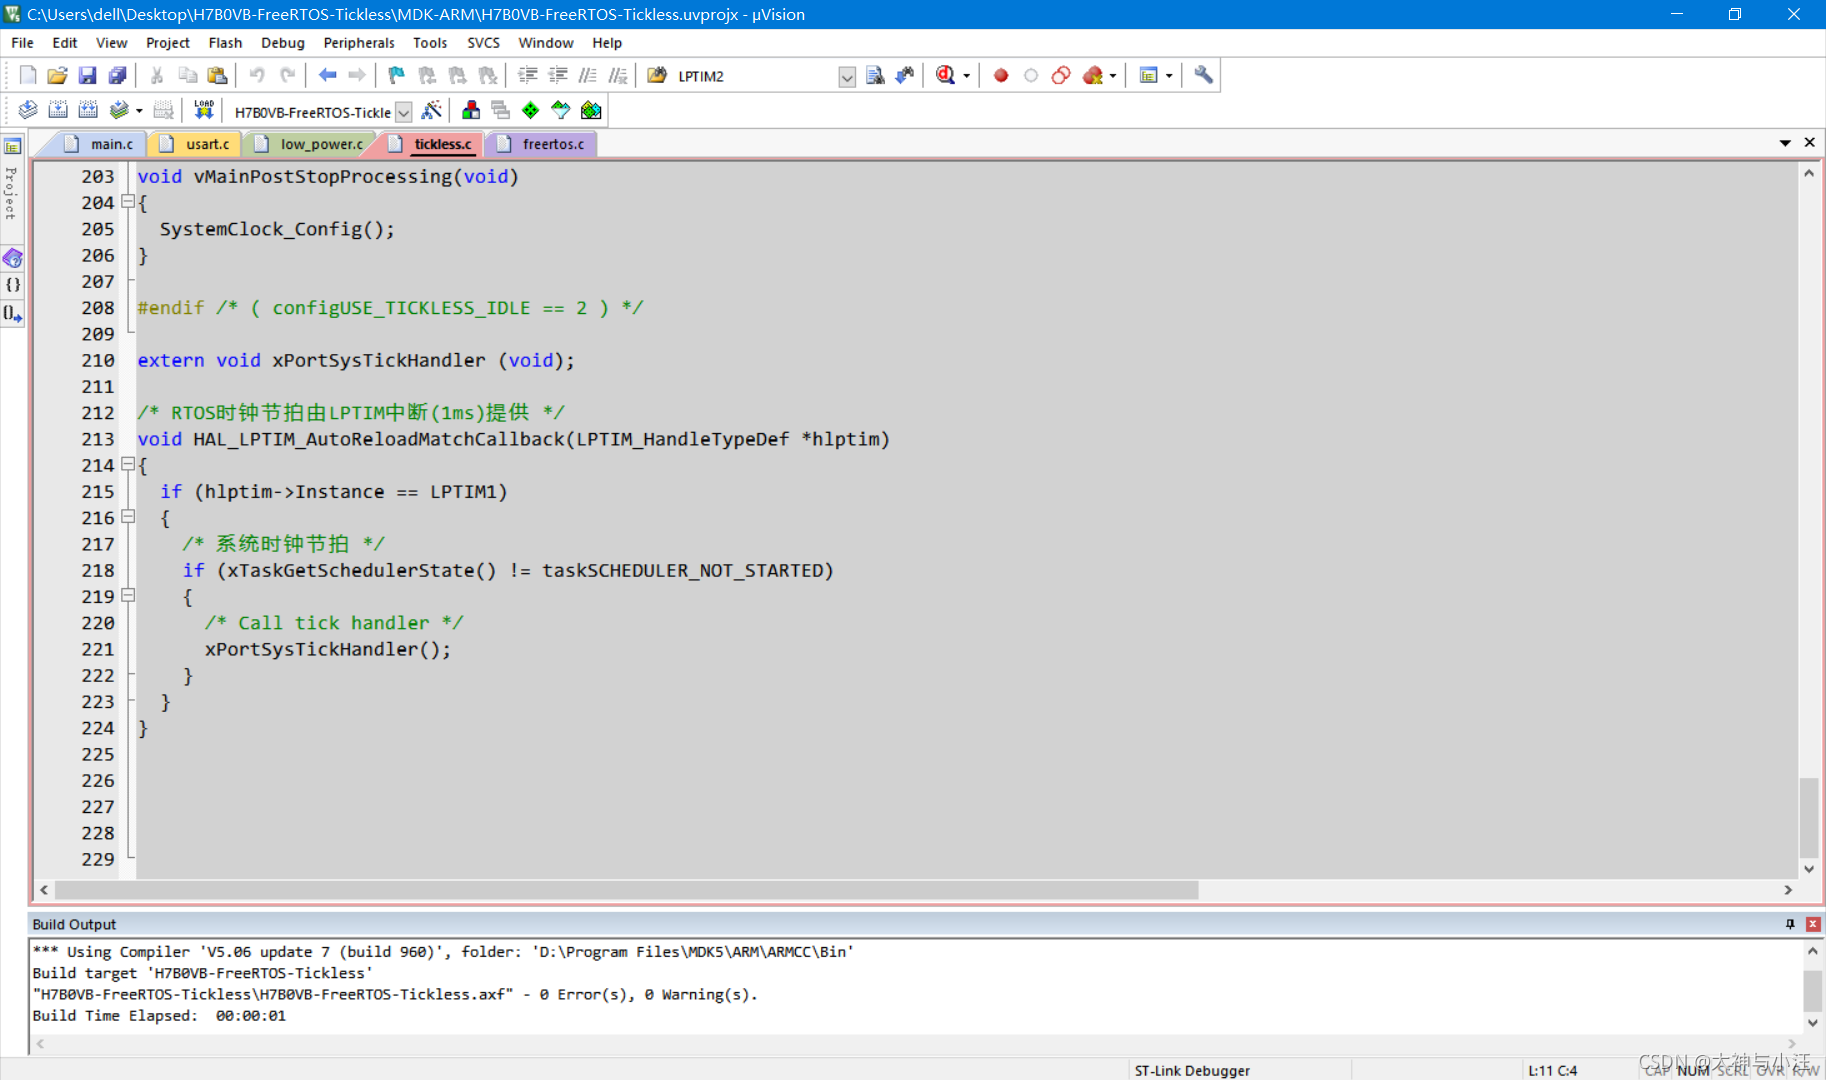Show the Functions window from the sidebar
1826x1080 pixels.
[13, 284]
